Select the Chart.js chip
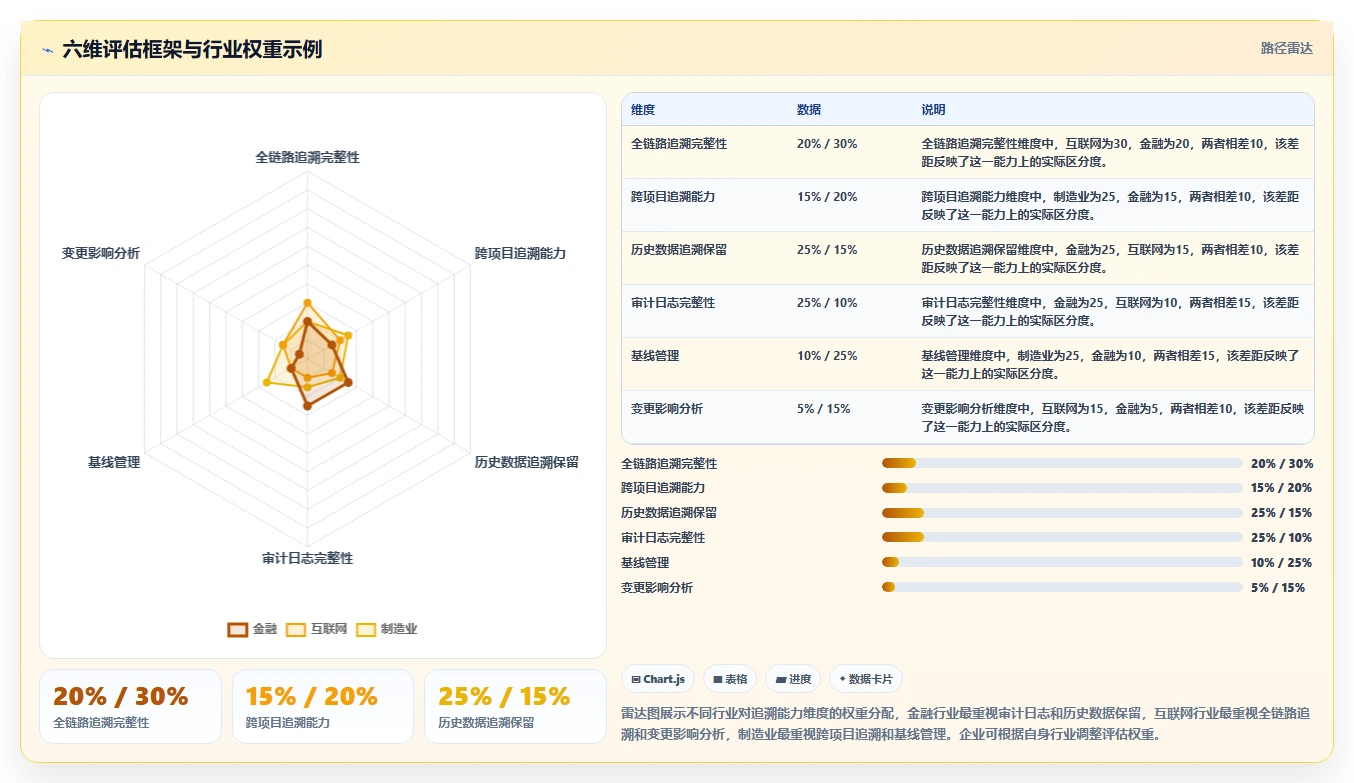Screen dimensions: 1354x783 pyautogui.click(x=658, y=679)
